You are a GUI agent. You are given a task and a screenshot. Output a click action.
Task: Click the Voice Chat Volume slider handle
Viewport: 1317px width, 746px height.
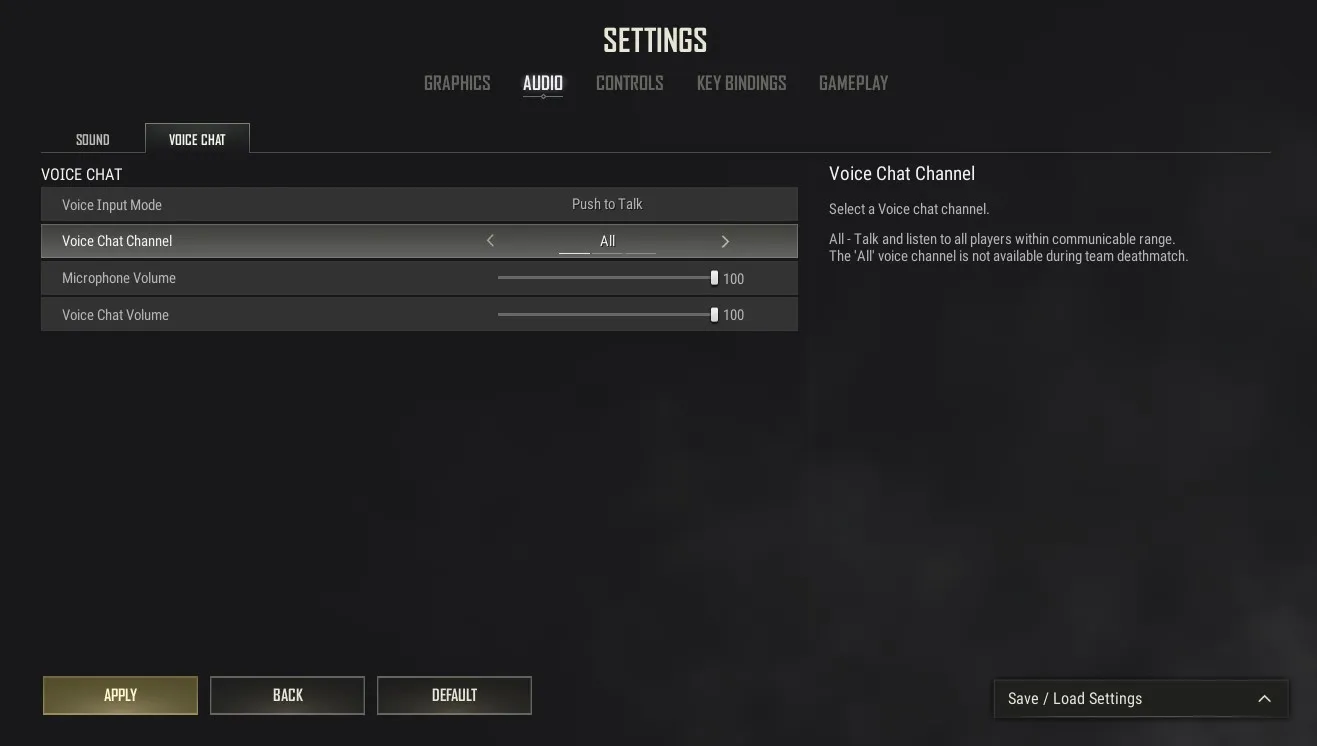point(714,314)
